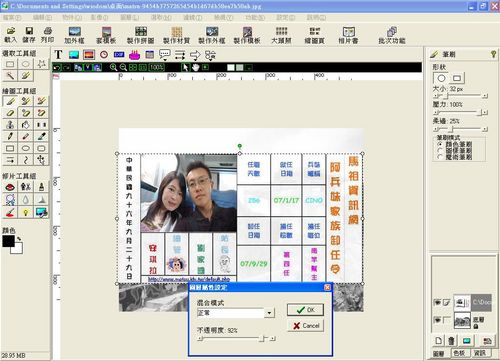The width and height of the screenshot is (500, 361).
Task: Click the 載入 open-folder toolbar icon
Action: [11, 35]
